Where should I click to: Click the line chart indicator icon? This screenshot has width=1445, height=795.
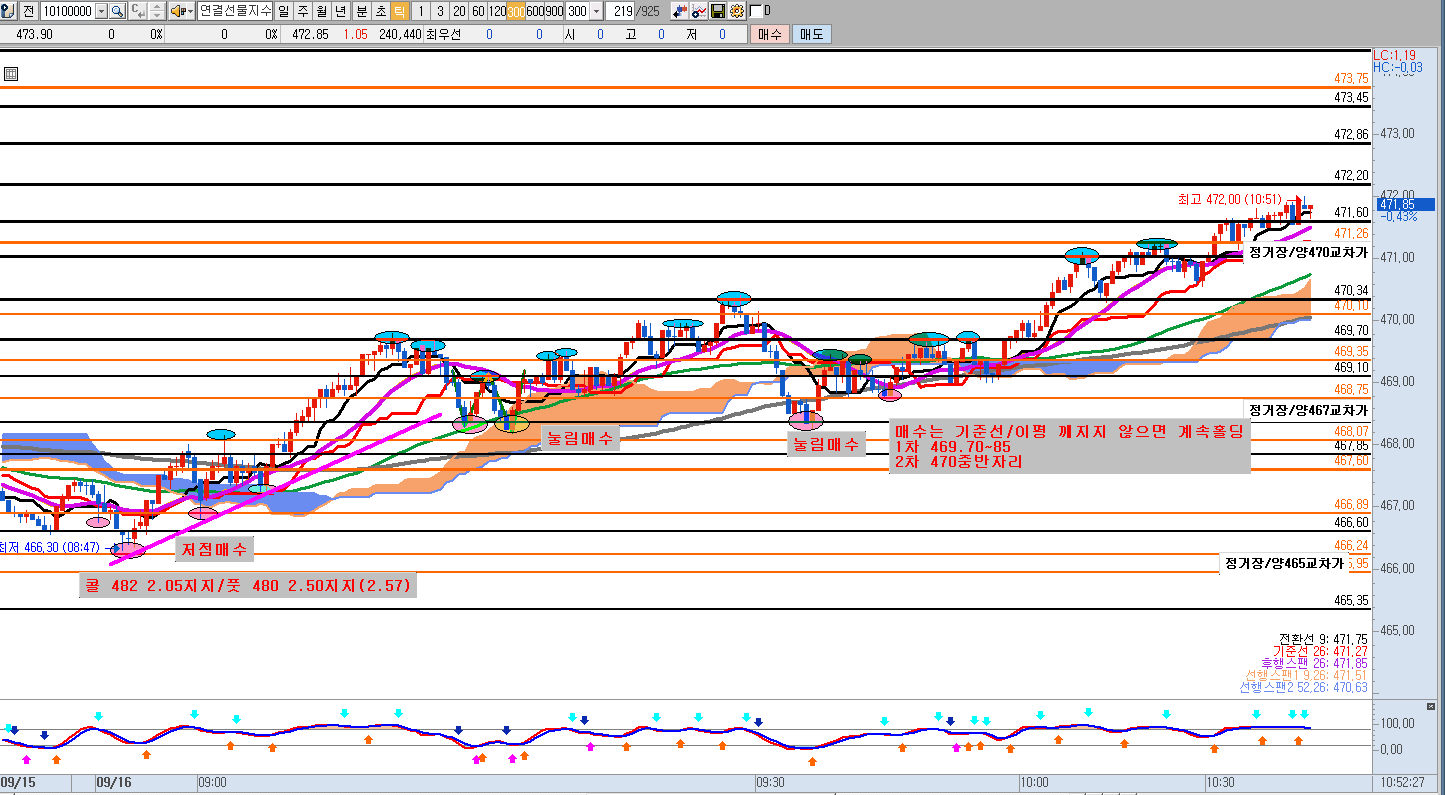[699, 11]
